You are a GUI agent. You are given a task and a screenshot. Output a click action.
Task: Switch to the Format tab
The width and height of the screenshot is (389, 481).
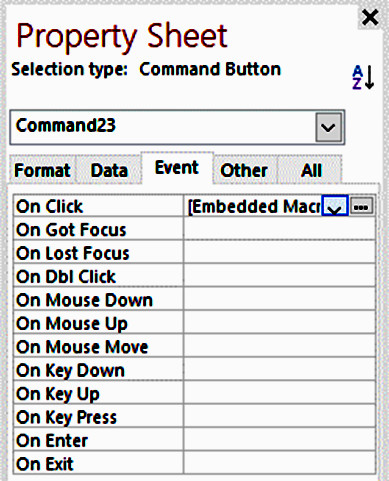[42, 170]
